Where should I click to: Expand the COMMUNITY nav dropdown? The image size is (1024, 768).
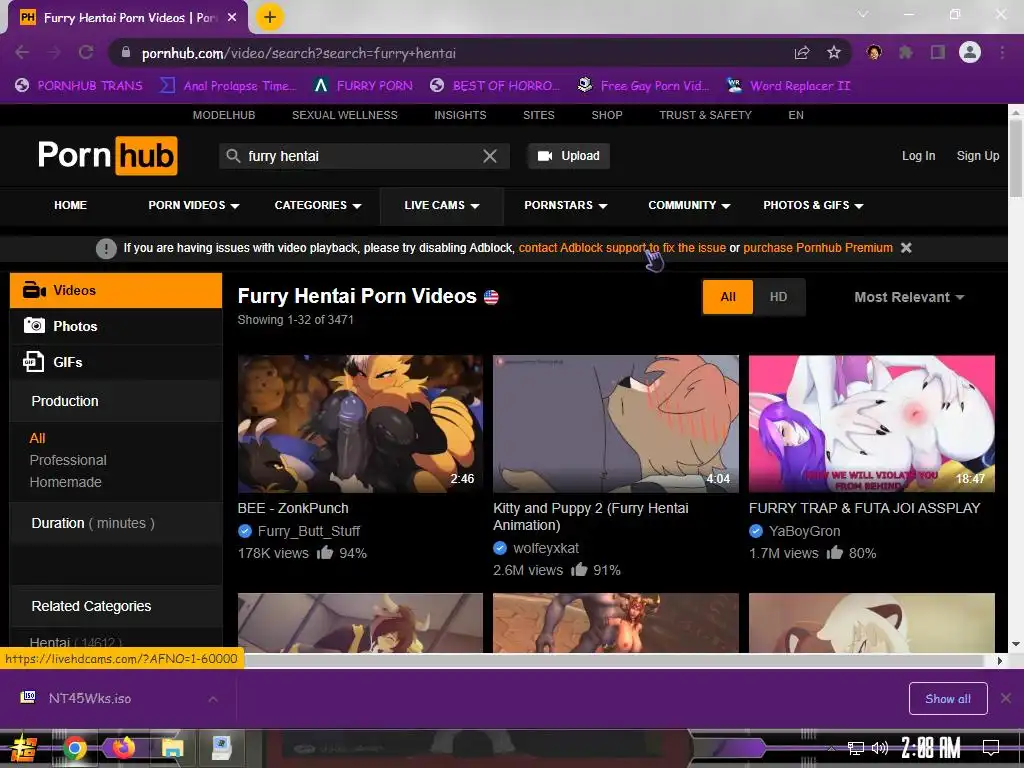click(x=689, y=205)
